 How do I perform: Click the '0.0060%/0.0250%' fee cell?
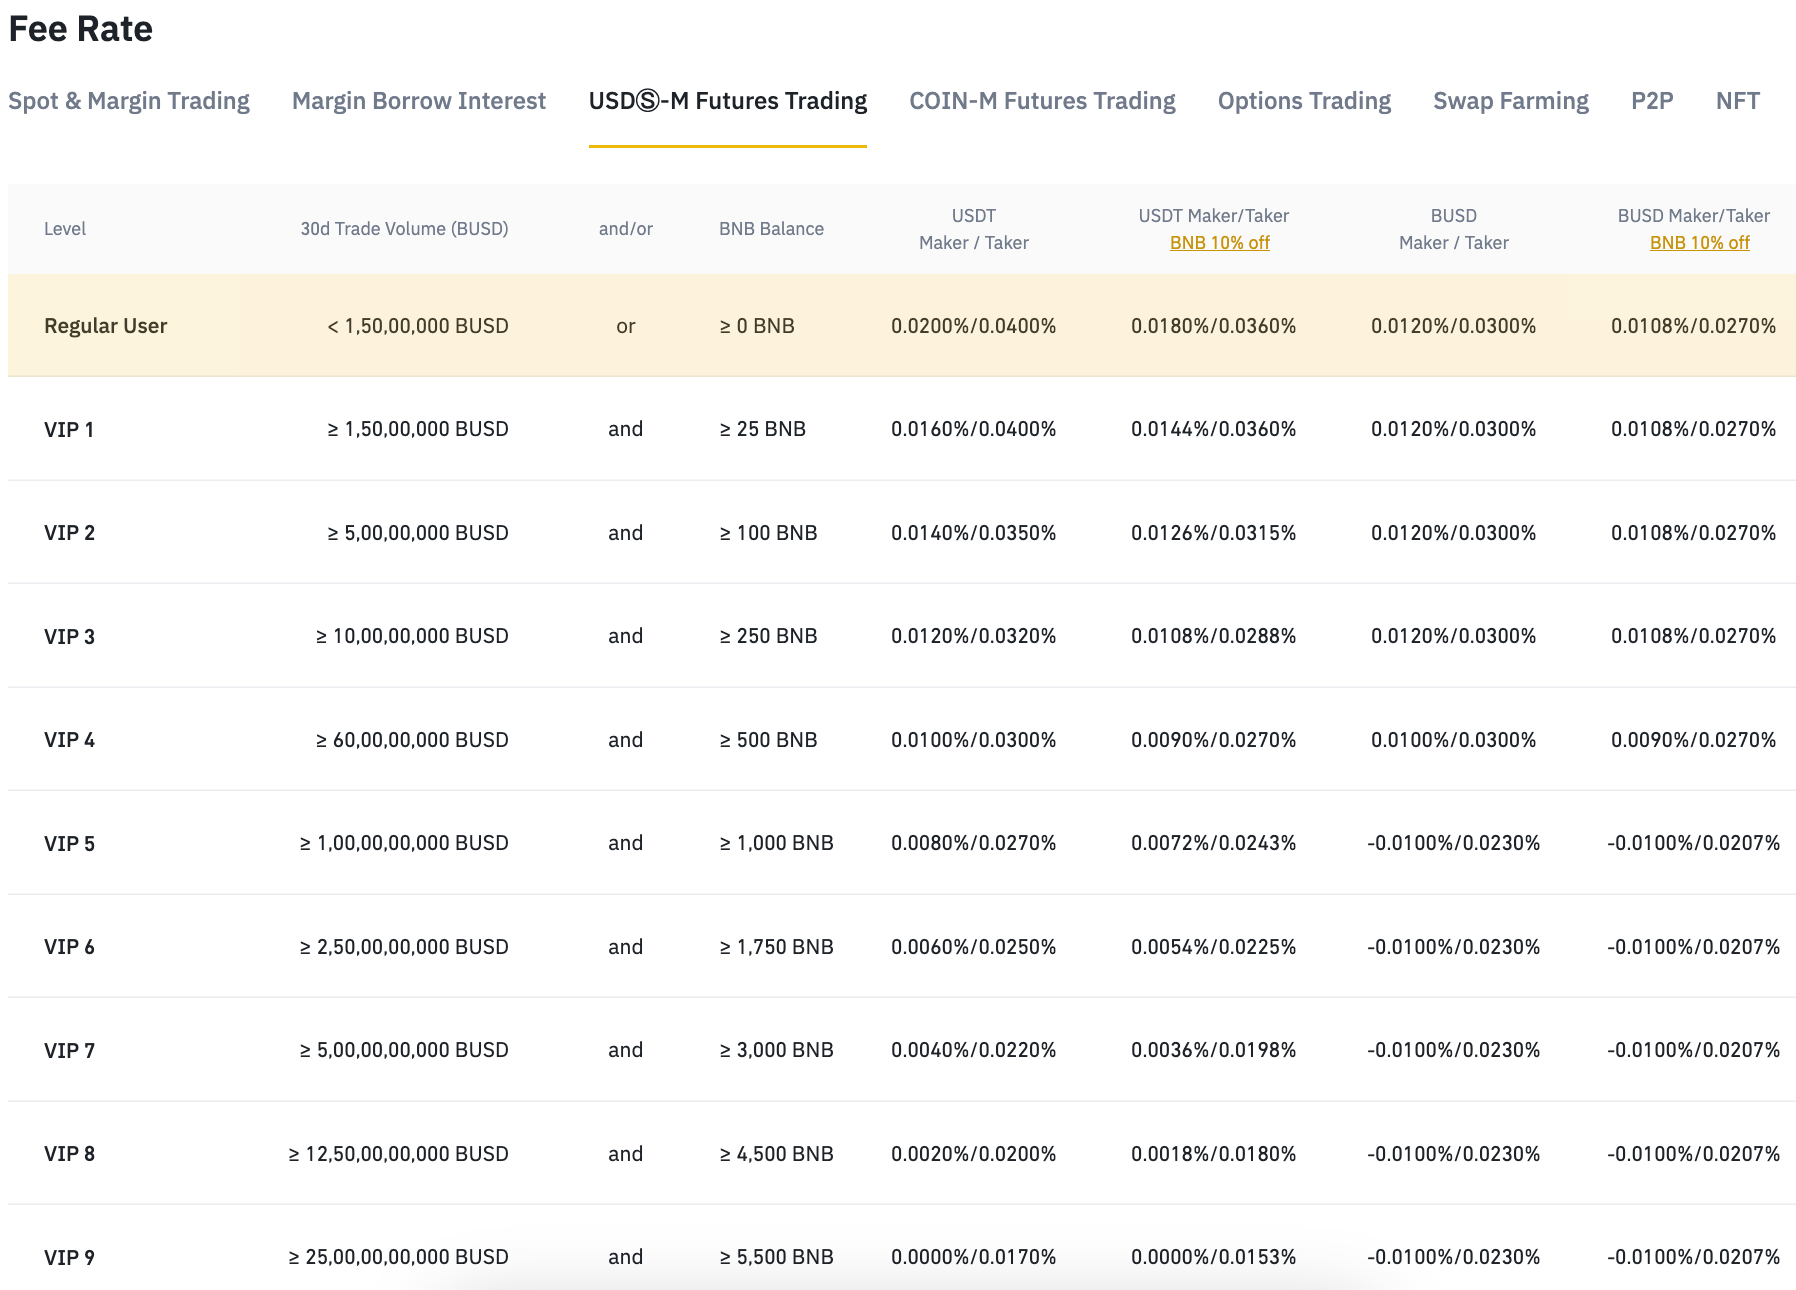click(974, 947)
